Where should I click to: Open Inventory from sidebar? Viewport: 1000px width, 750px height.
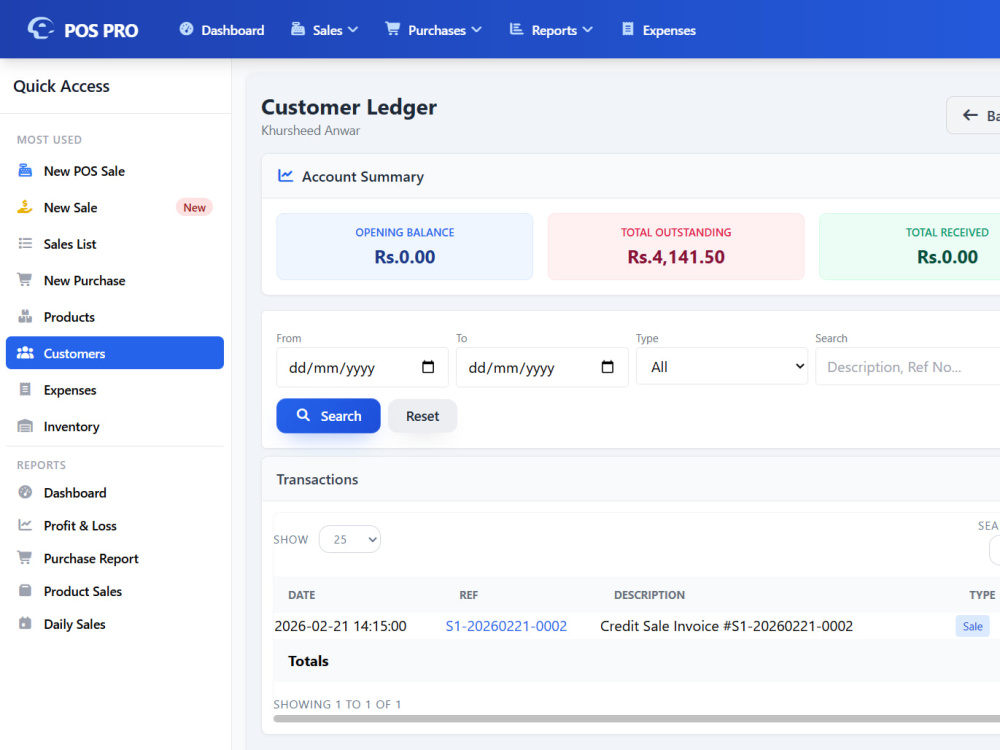(115, 426)
